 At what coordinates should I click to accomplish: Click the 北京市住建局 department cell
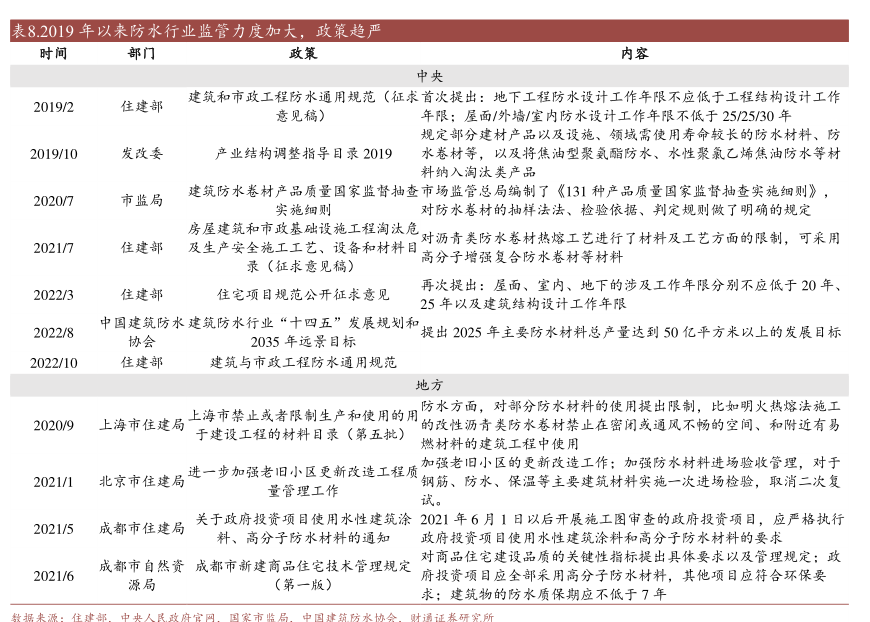click(142, 481)
